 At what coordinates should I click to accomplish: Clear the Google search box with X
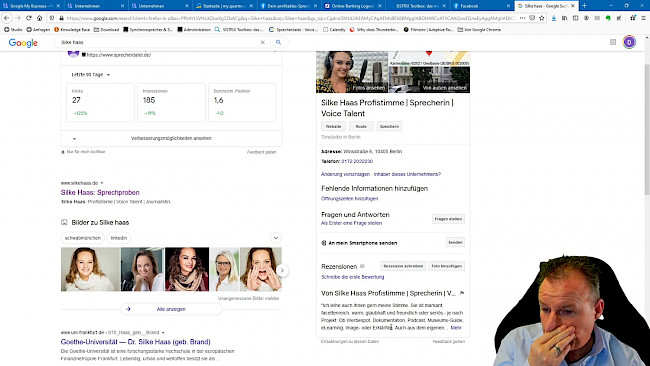click(x=262, y=42)
